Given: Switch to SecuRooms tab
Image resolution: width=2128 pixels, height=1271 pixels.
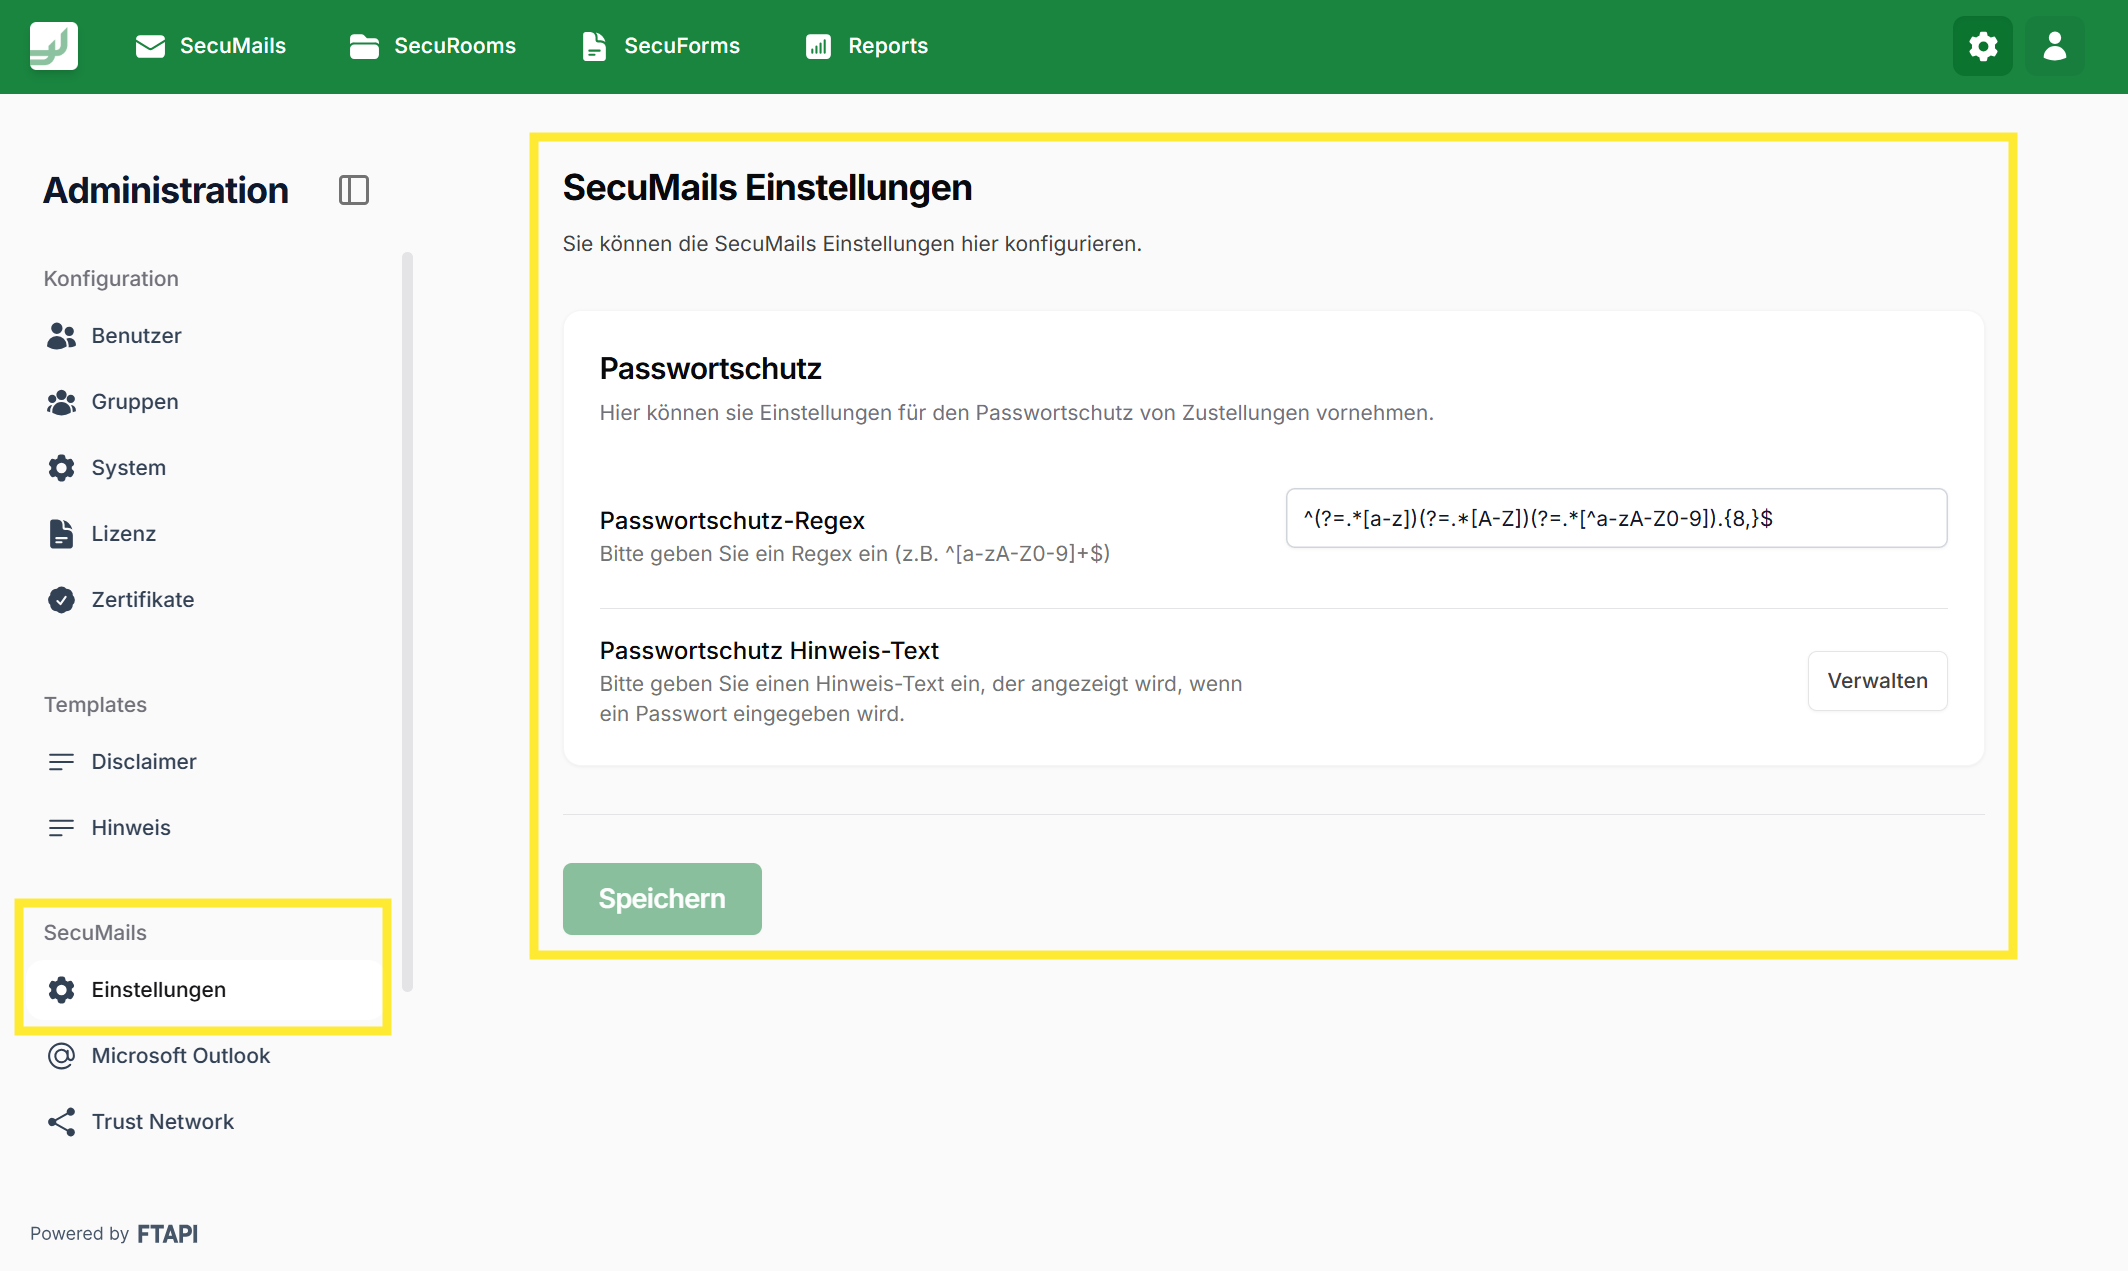Looking at the screenshot, I should pyautogui.click(x=433, y=46).
